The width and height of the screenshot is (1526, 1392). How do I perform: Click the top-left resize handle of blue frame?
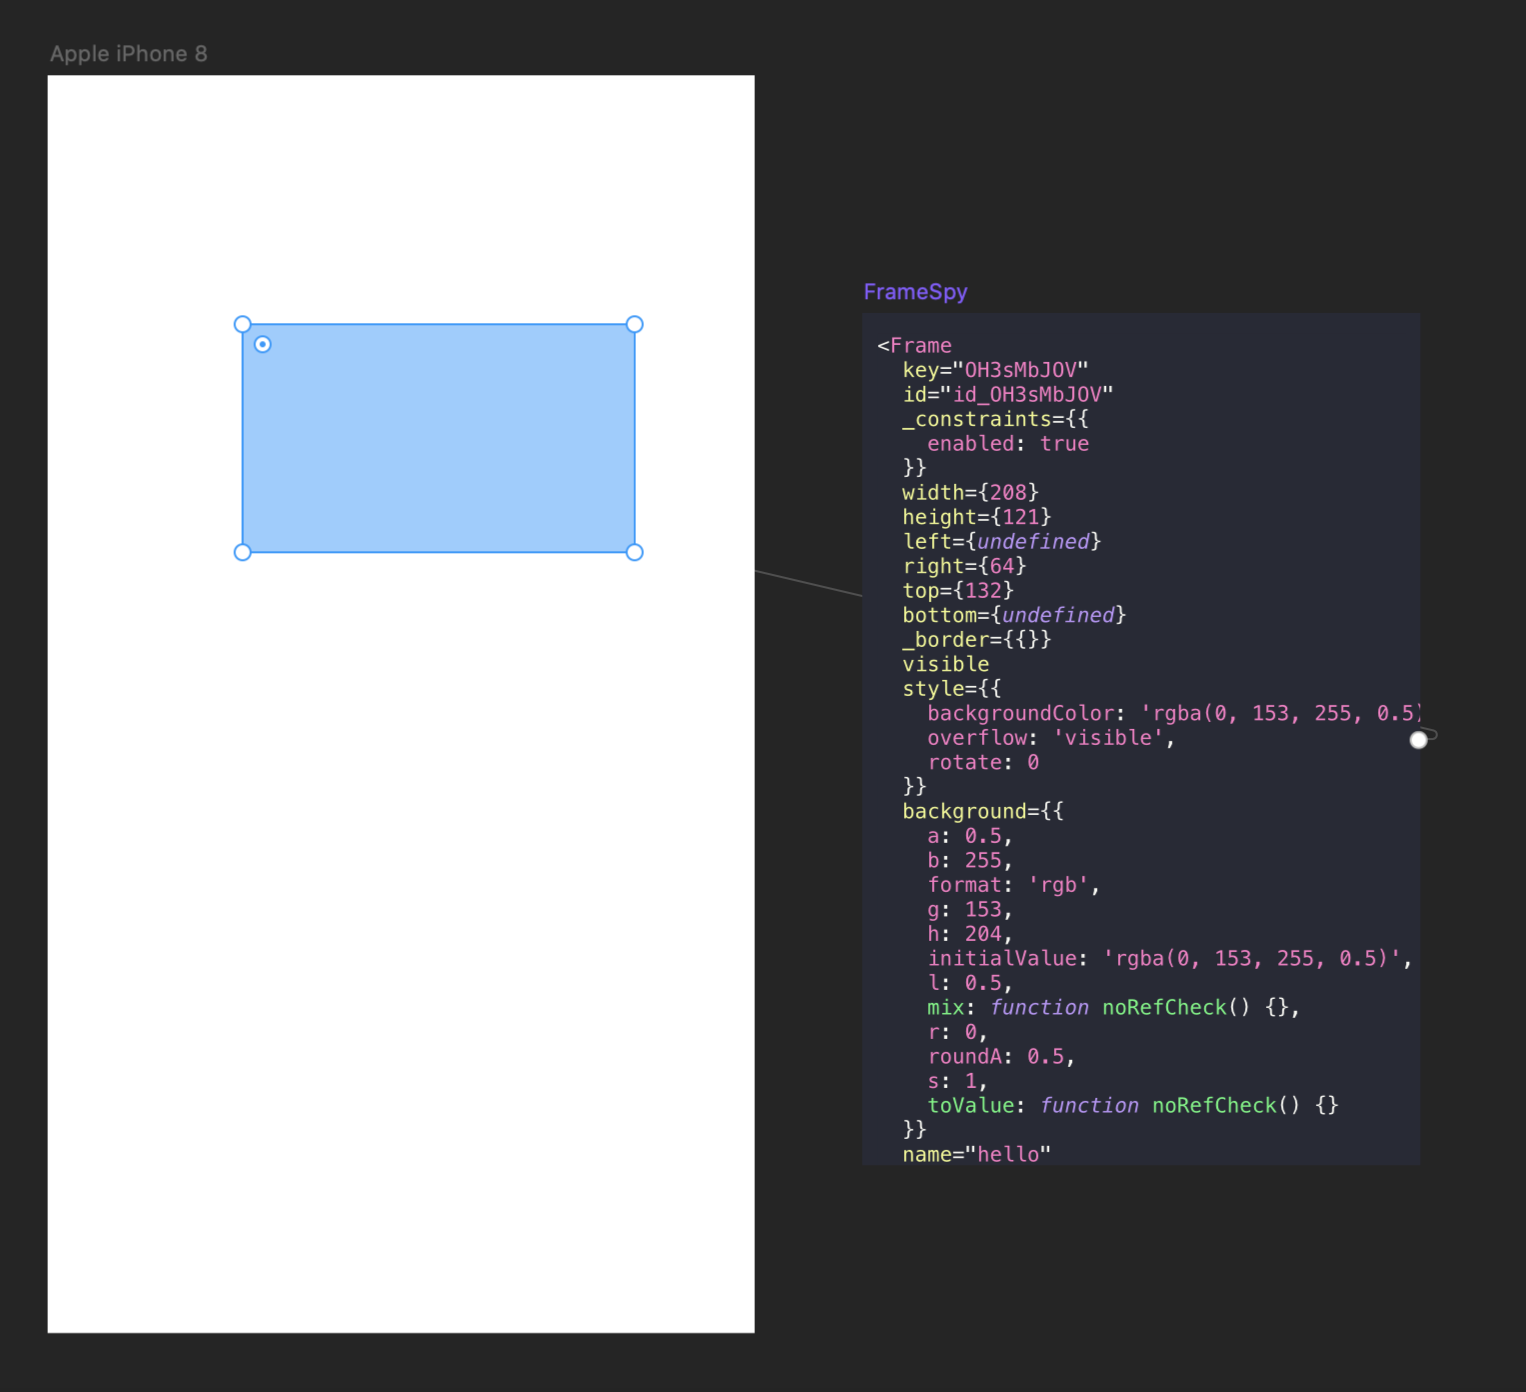tap(242, 324)
